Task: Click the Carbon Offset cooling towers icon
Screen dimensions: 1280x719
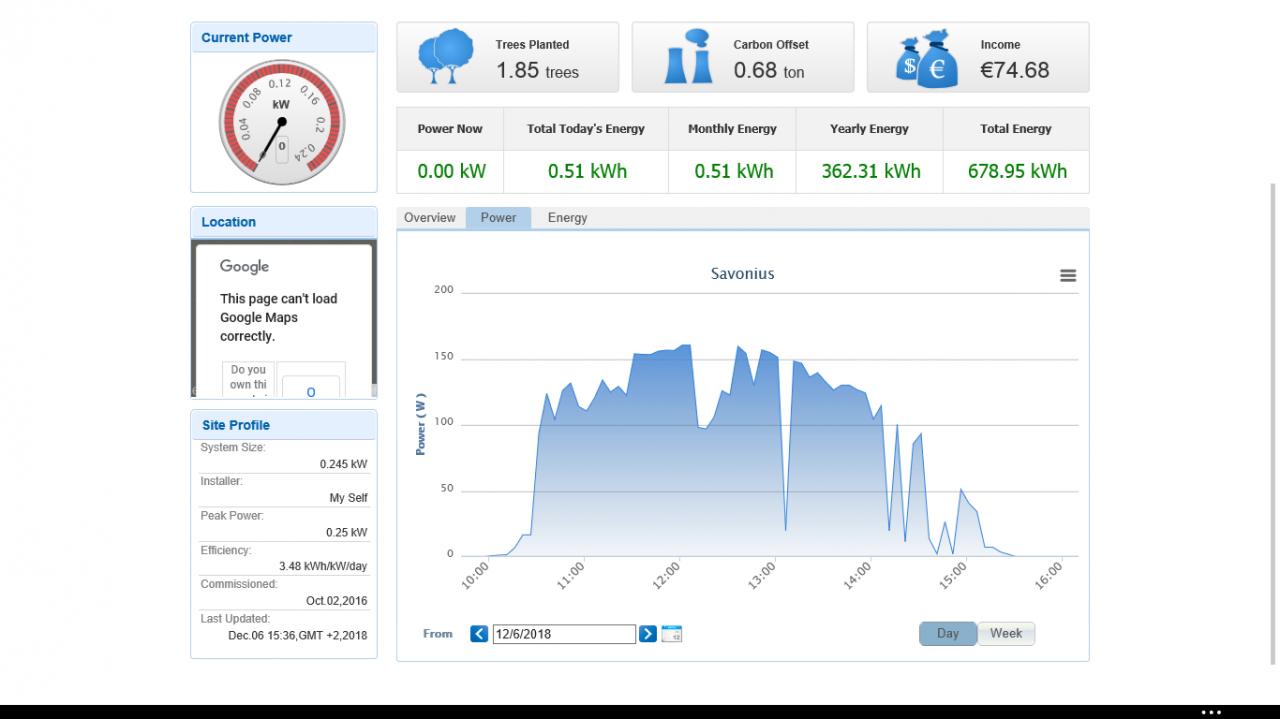Action: 689,57
